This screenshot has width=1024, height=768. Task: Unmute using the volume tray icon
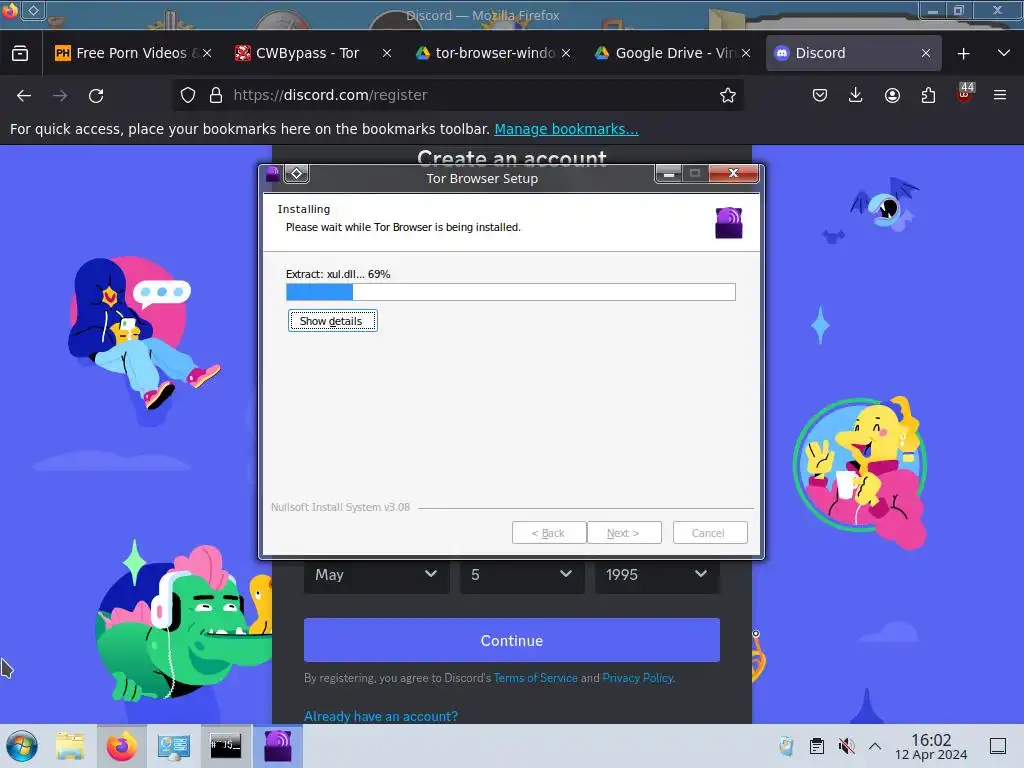[x=846, y=746]
